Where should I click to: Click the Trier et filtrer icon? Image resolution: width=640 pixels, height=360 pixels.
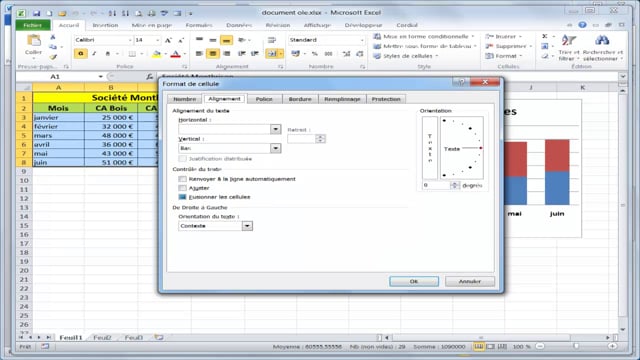(569, 41)
